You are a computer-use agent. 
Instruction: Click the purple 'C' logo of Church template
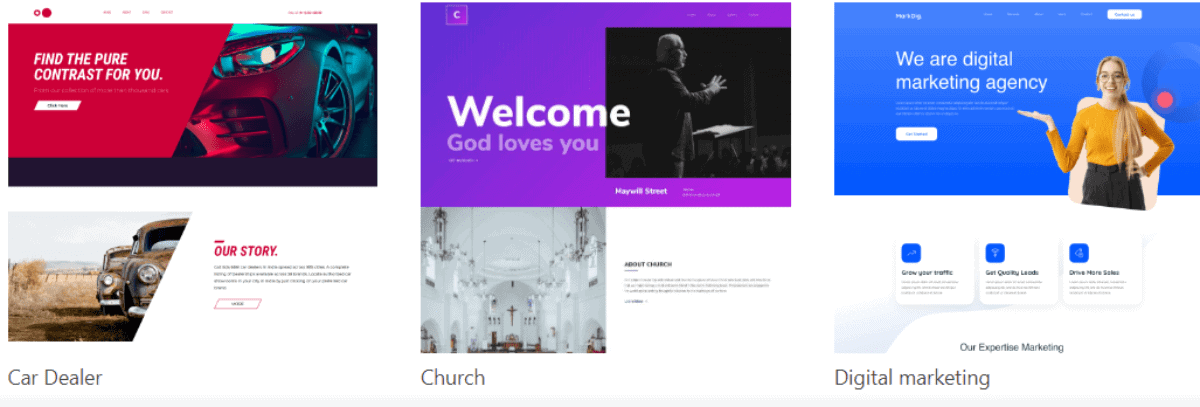point(457,15)
